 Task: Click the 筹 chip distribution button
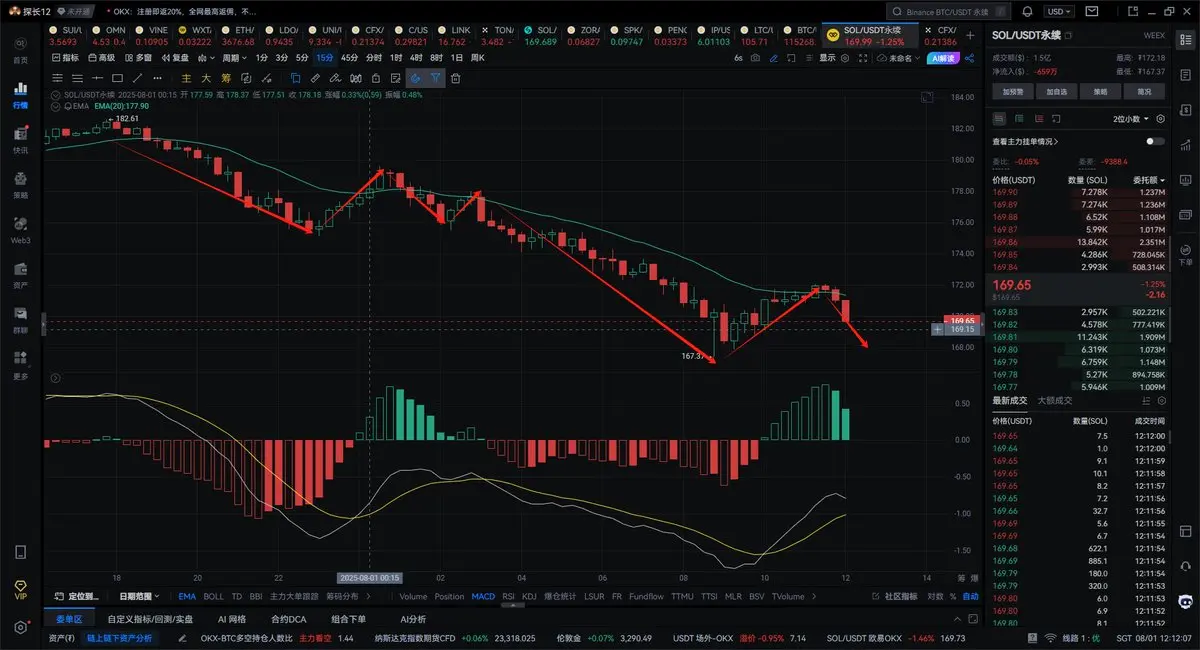(x=227, y=78)
